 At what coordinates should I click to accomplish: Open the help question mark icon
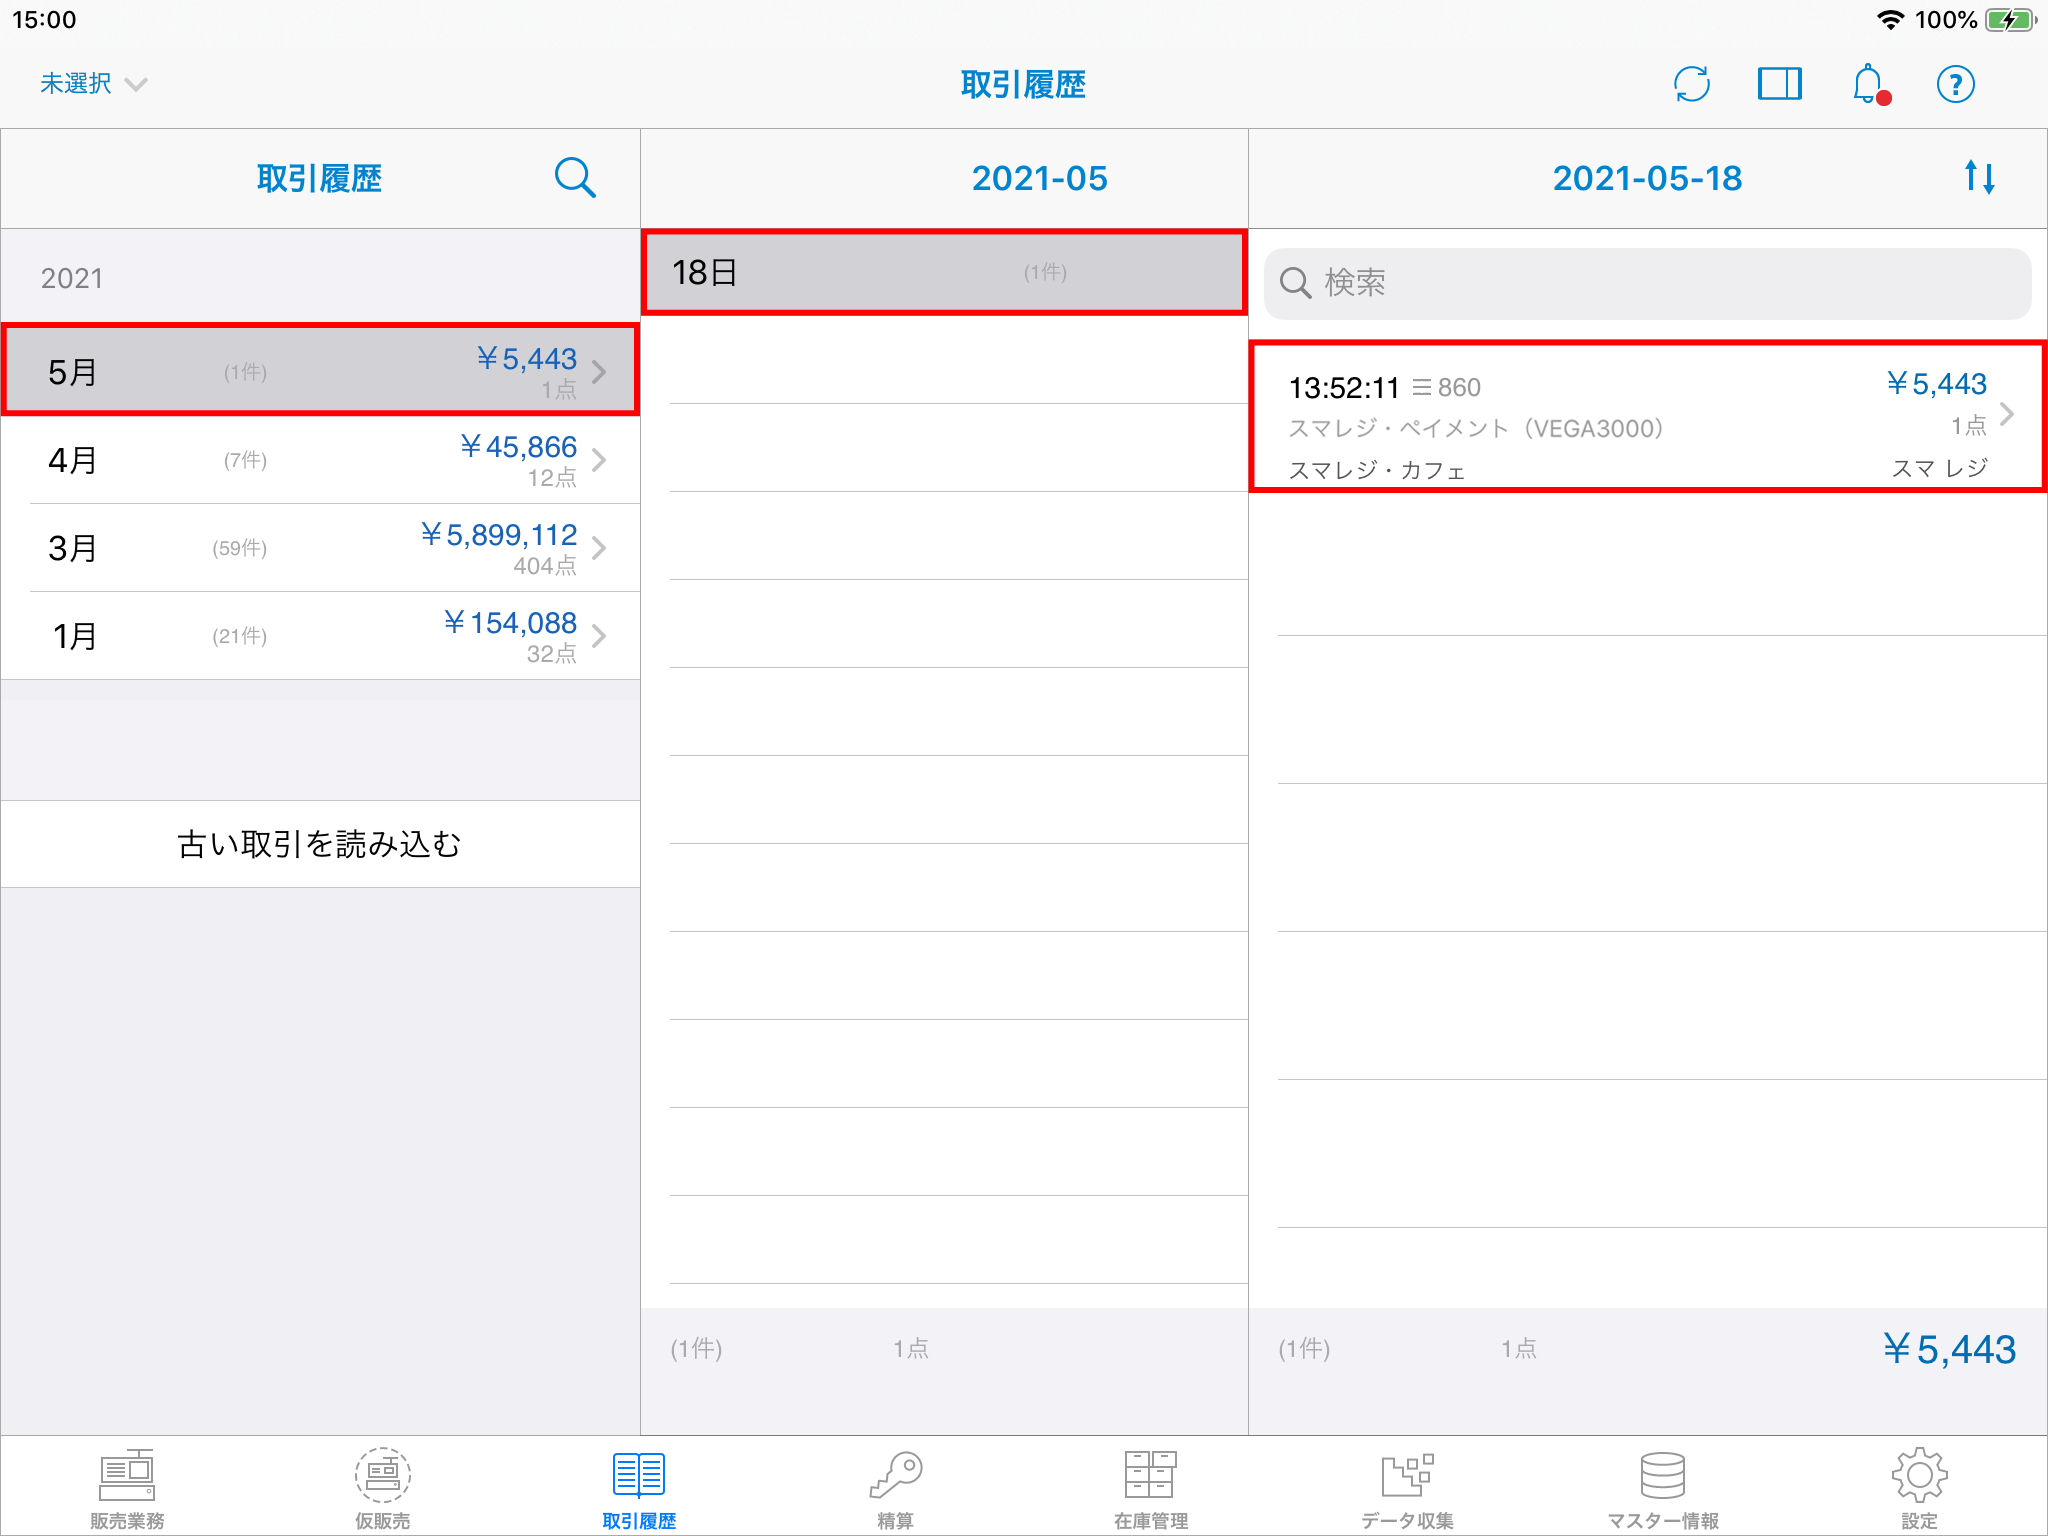[1955, 84]
